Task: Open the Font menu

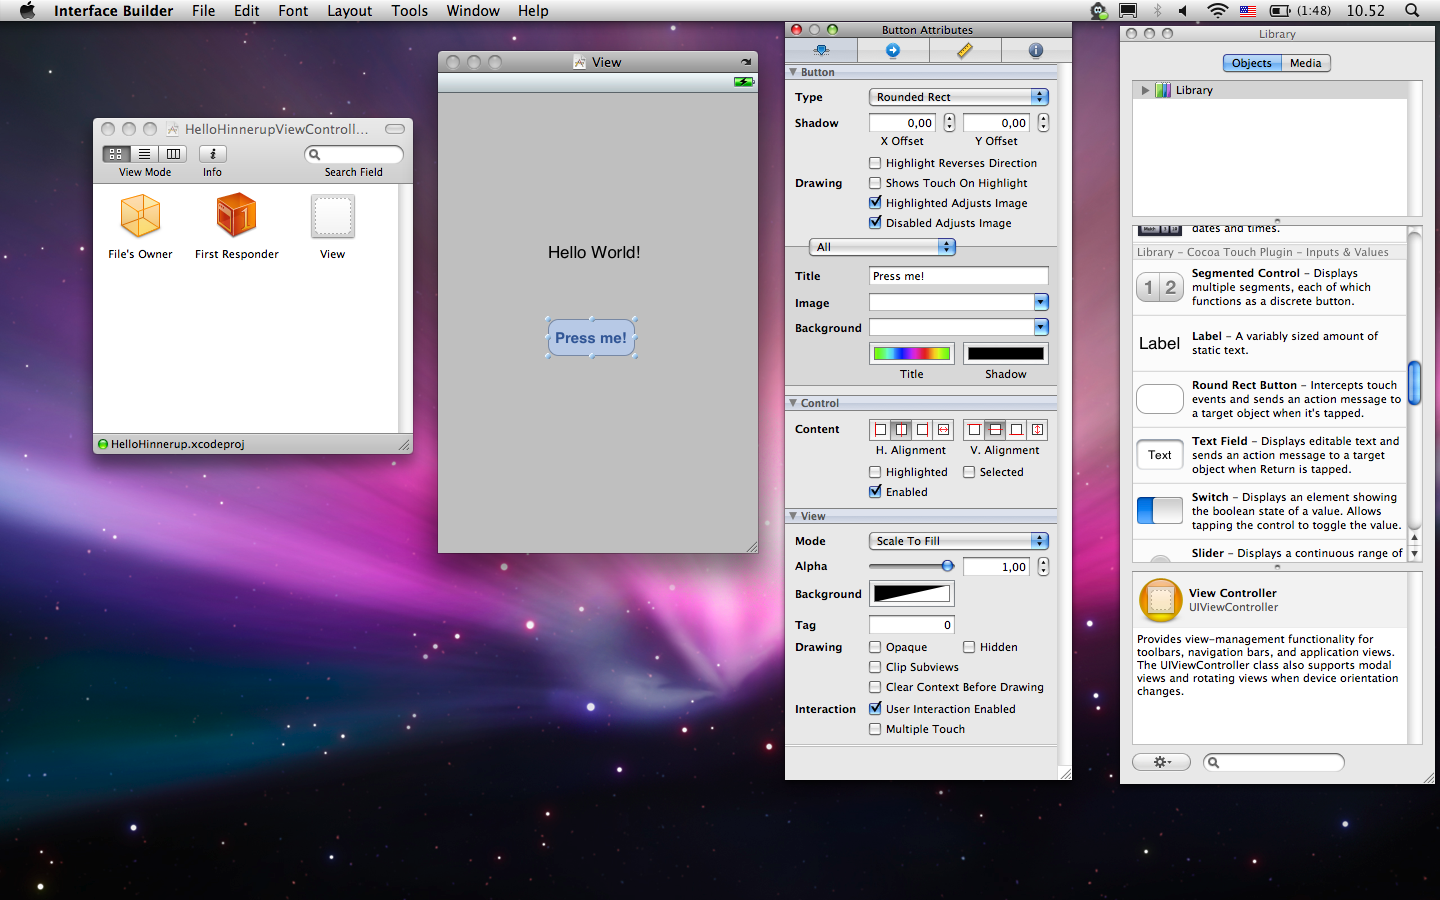Action: coord(293,10)
